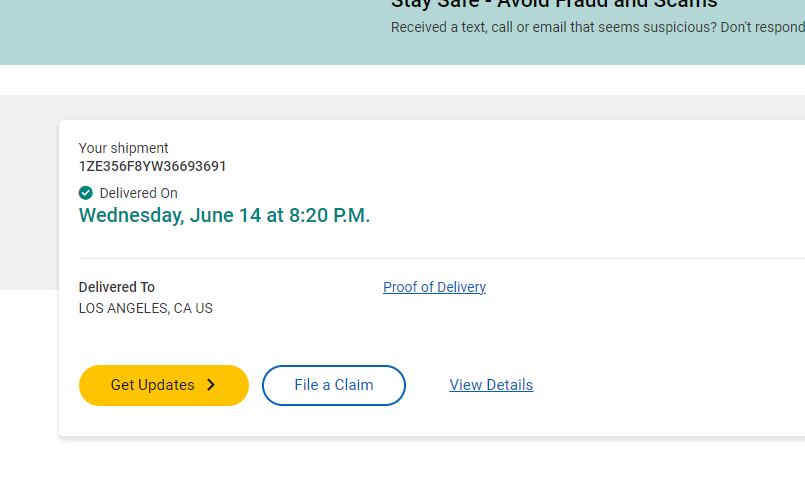
Task: Click the white space below the shipment card
Action: tap(400, 470)
